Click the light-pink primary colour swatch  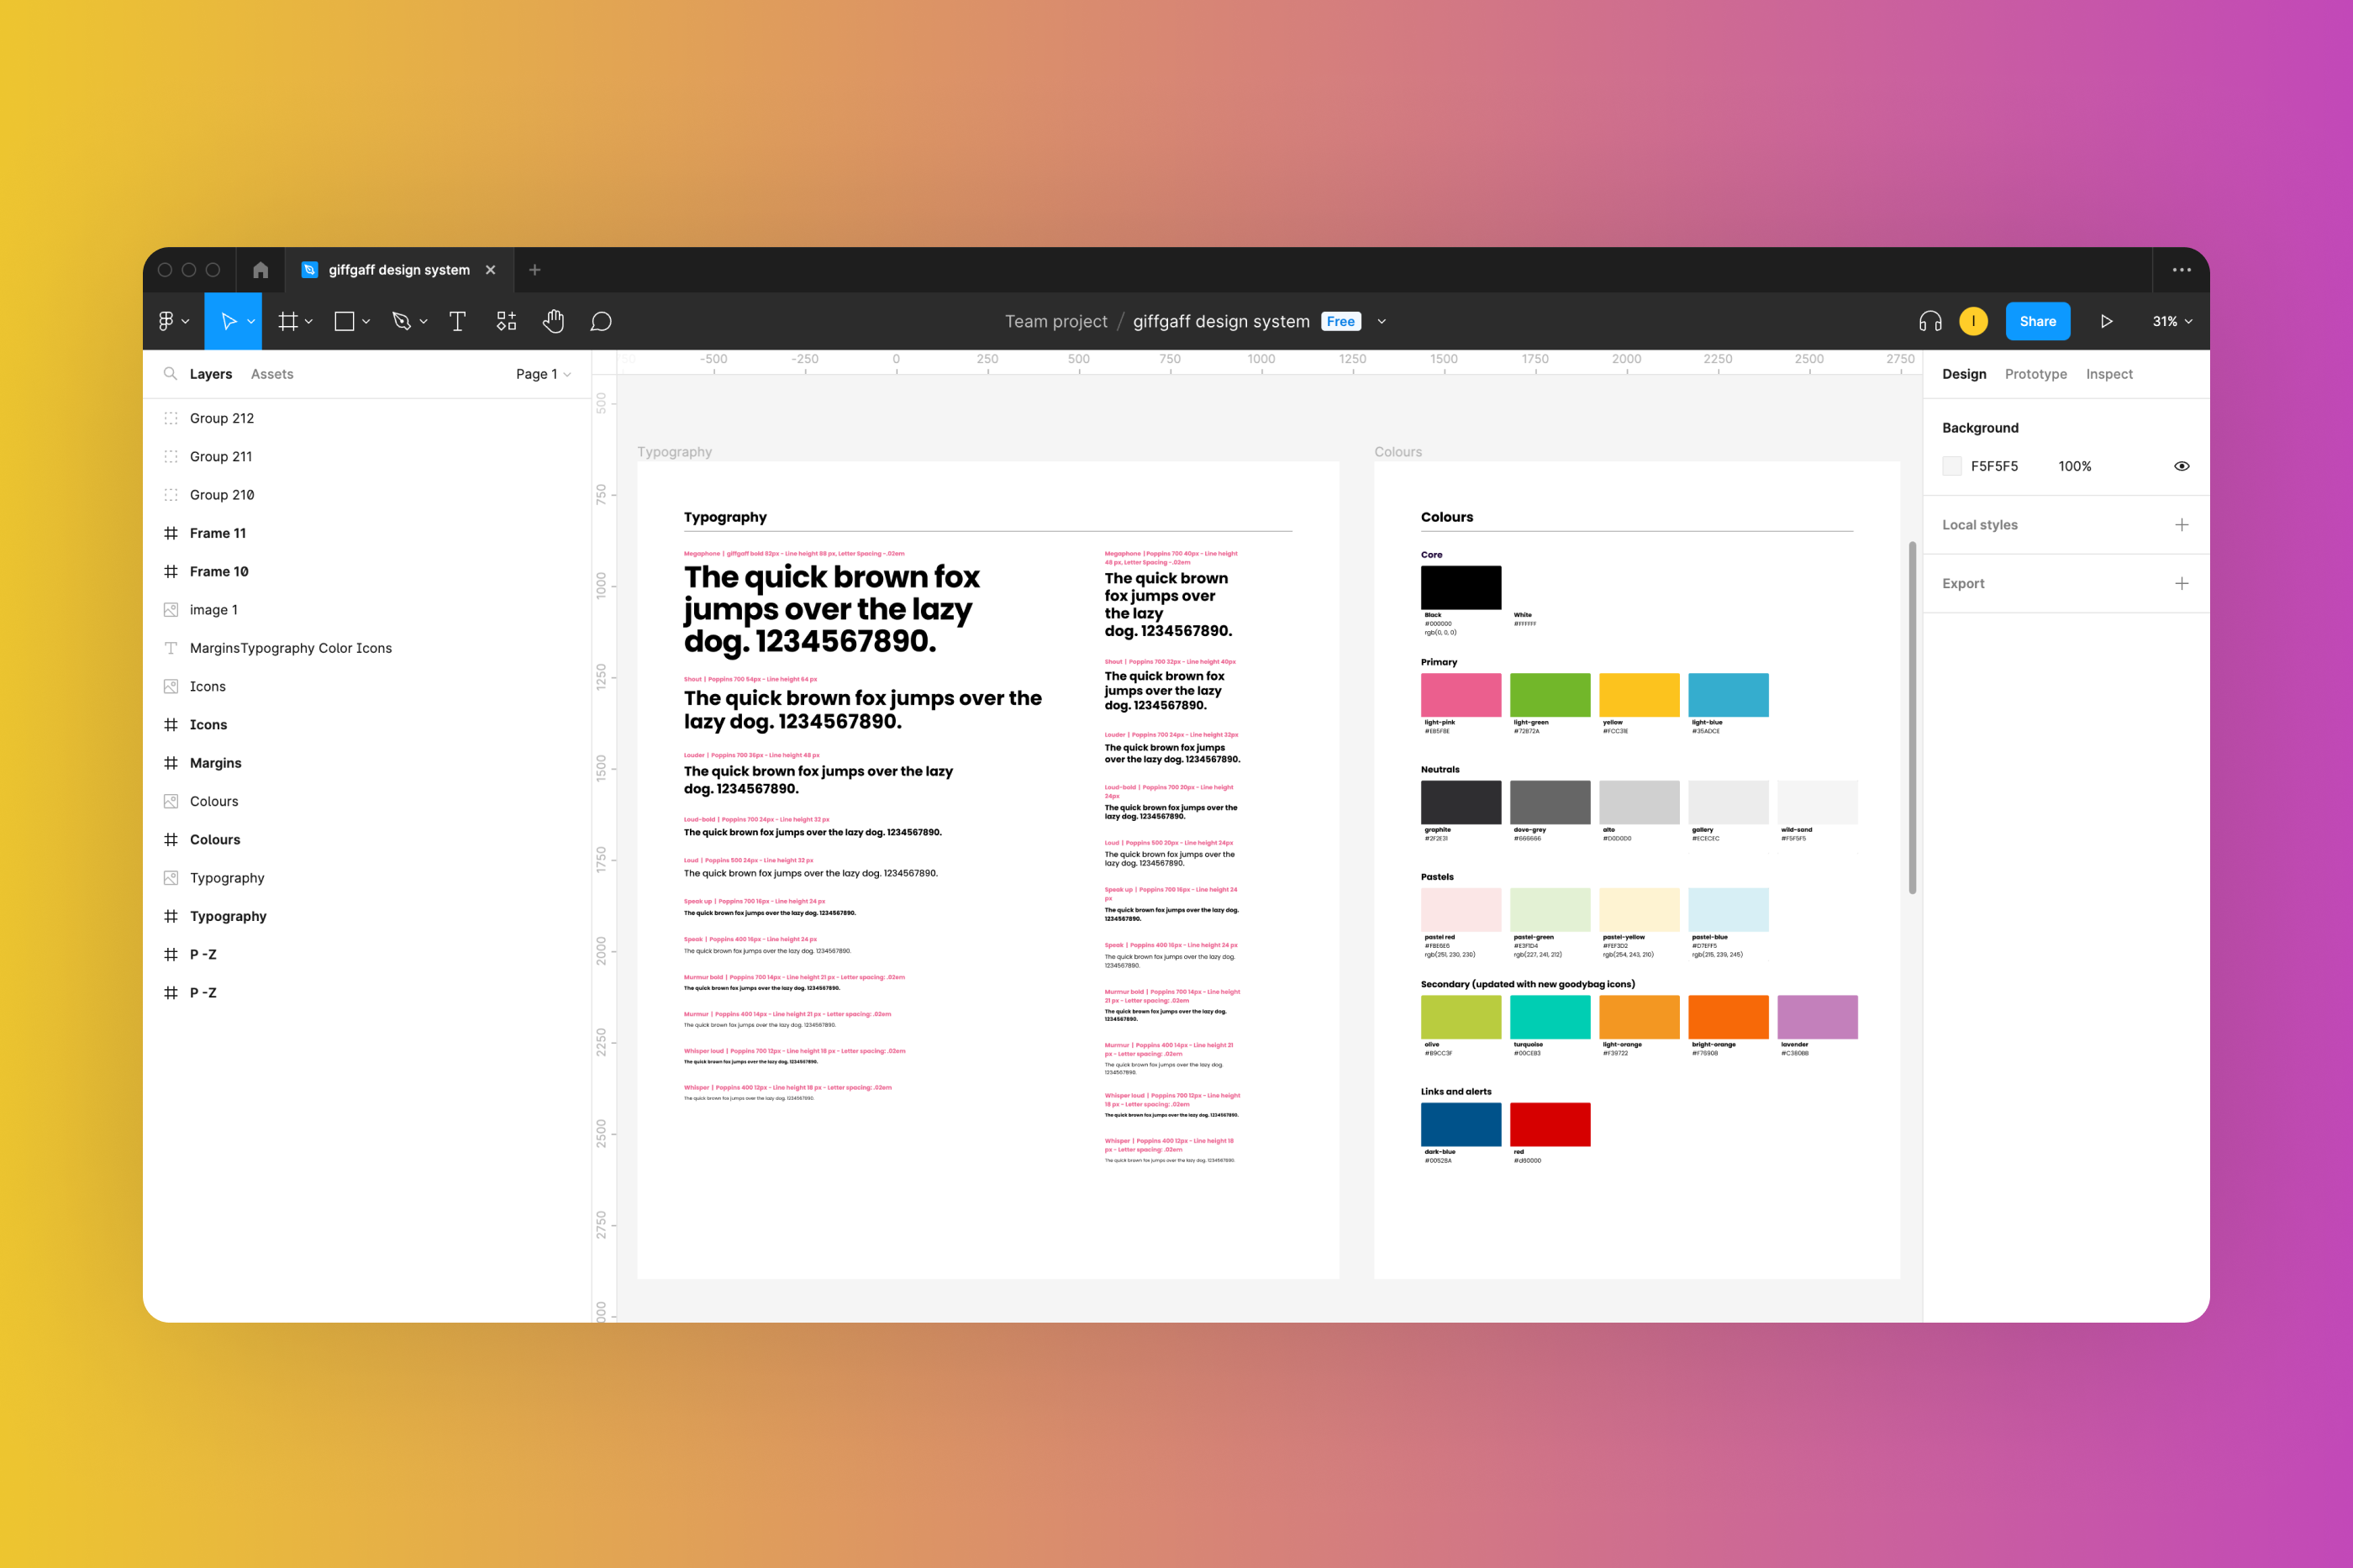click(x=1460, y=695)
